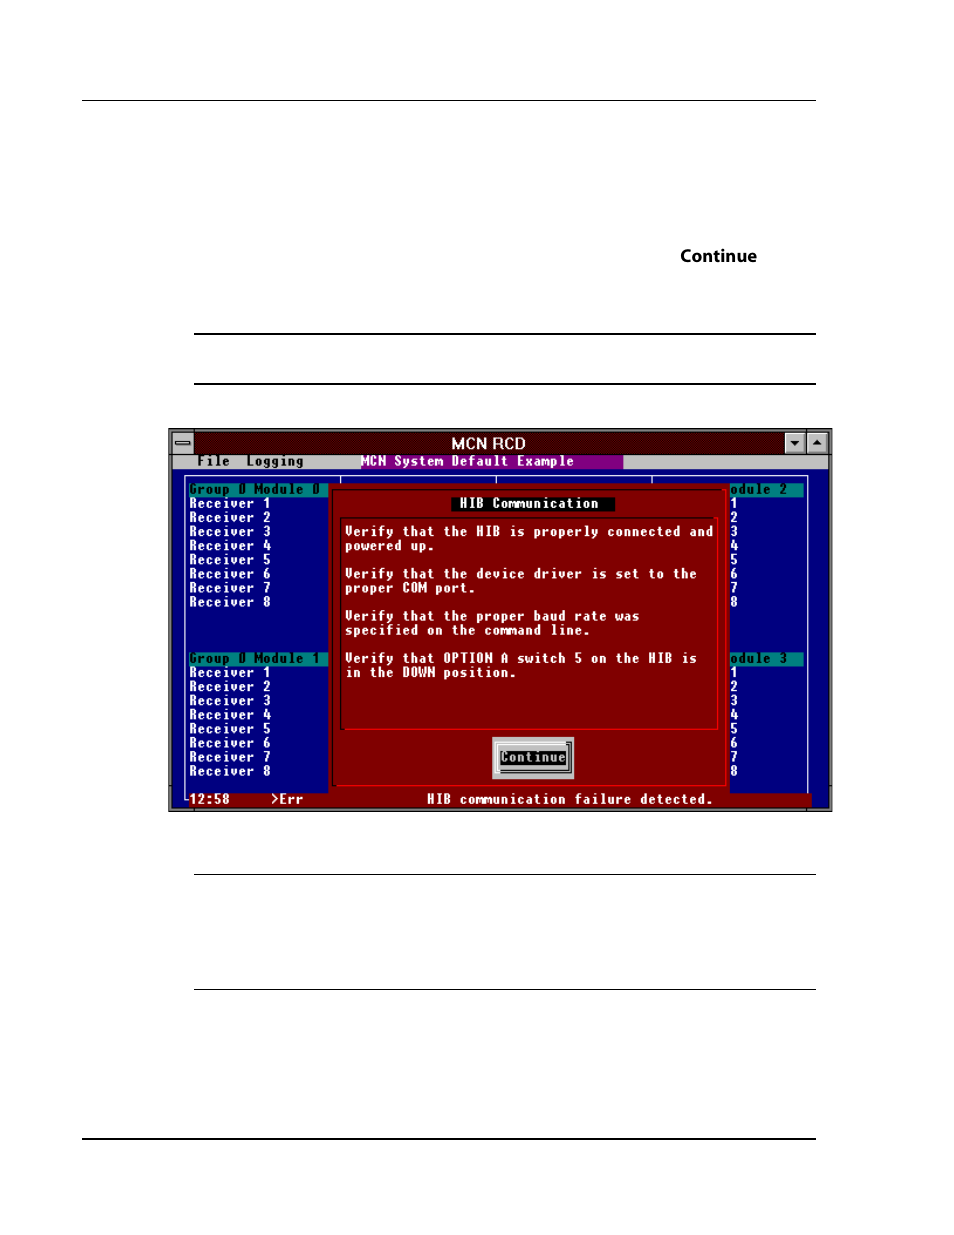Screen dimensions: 954x1235
Task: Open the File menu
Action: point(213,462)
